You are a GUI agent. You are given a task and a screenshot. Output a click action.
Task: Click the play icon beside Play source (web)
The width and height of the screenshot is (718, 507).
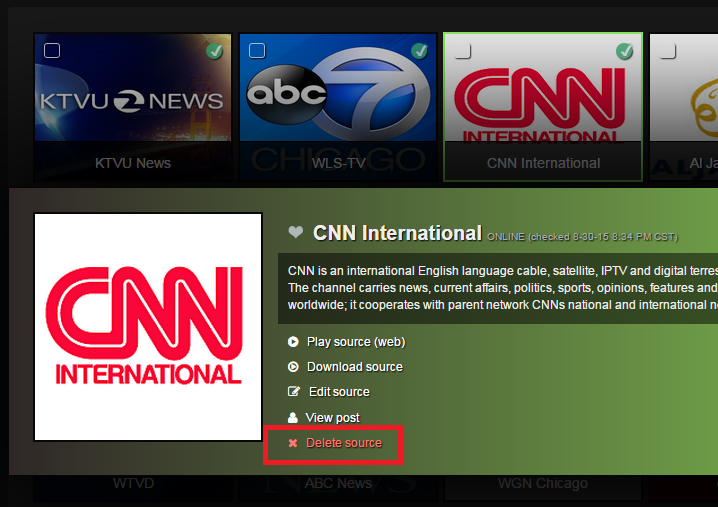[x=293, y=342]
